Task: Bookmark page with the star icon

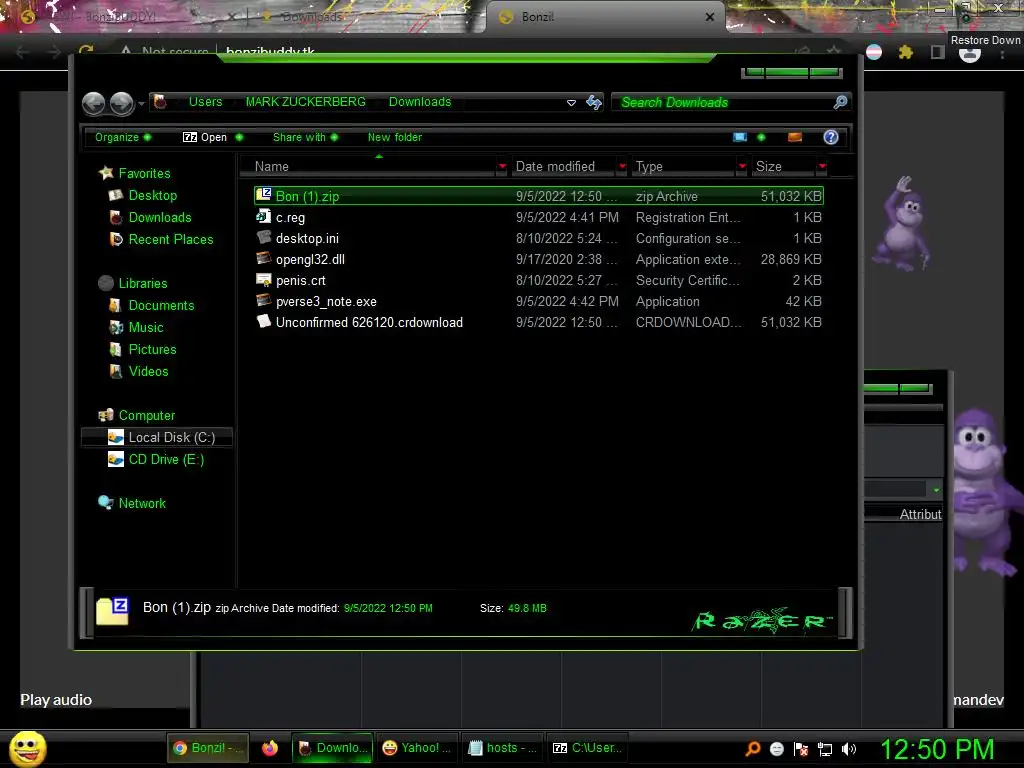Action: pyautogui.click(x=833, y=52)
